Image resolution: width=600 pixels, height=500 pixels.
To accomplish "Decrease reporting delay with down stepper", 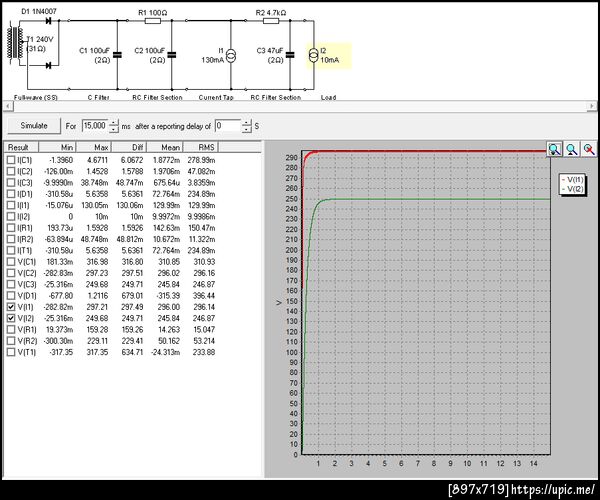I will tap(247, 129).
